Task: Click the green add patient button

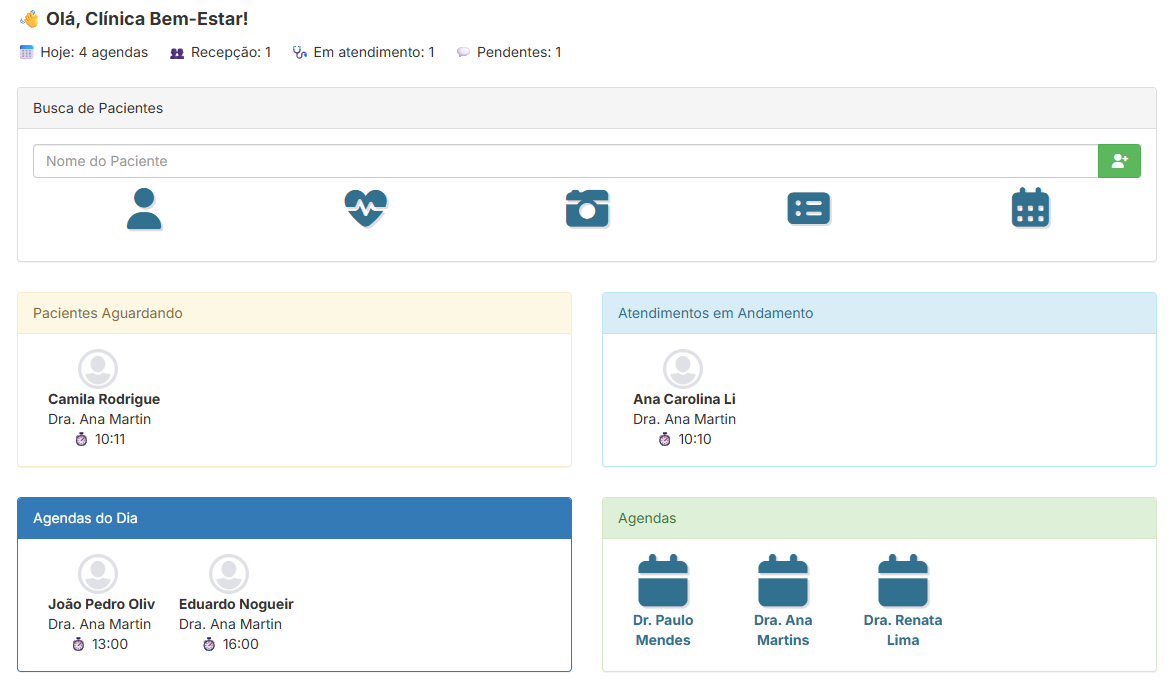Action: pos(1119,161)
